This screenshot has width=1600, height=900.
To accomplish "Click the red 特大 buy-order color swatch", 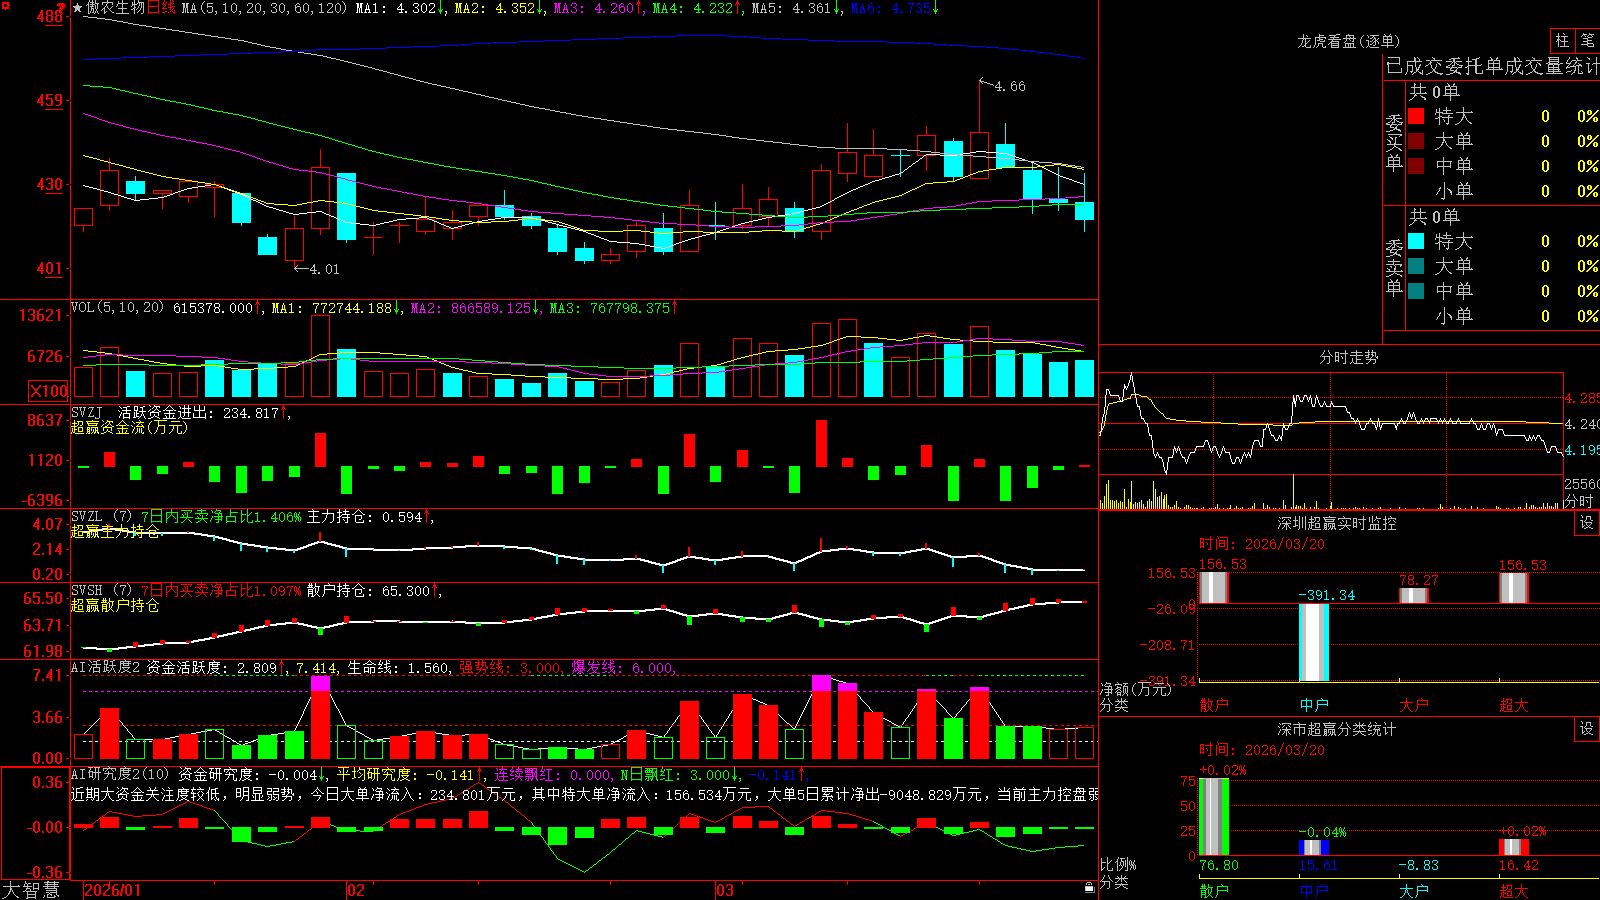I will 1416,116.
